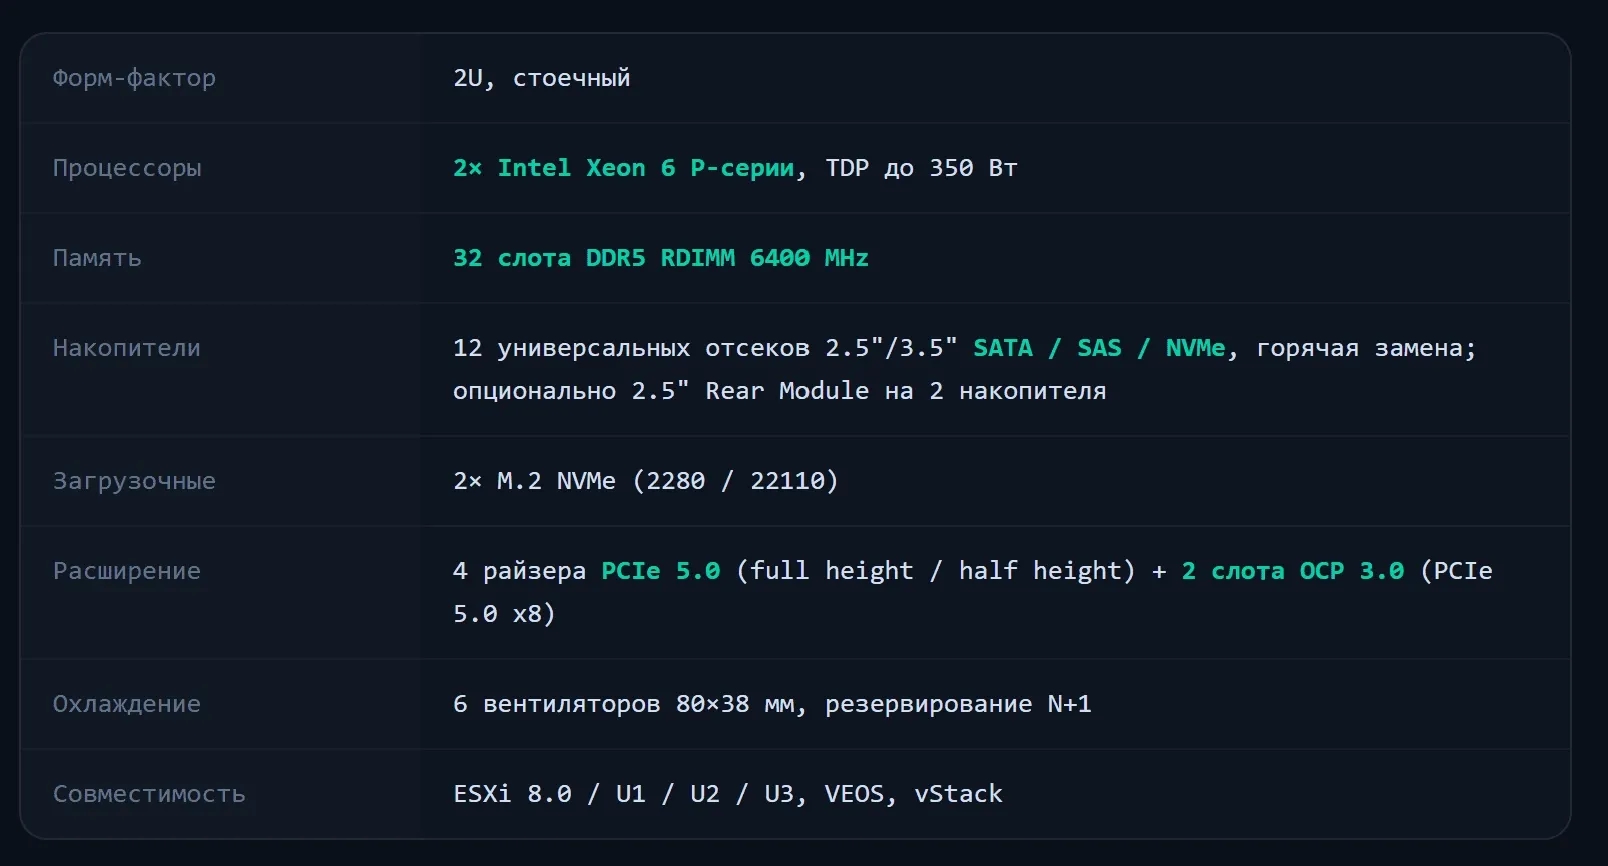The height and width of the screenshot is (866, 1608).
Task: Click the Загрузочные row label
Action: (134, 481)
